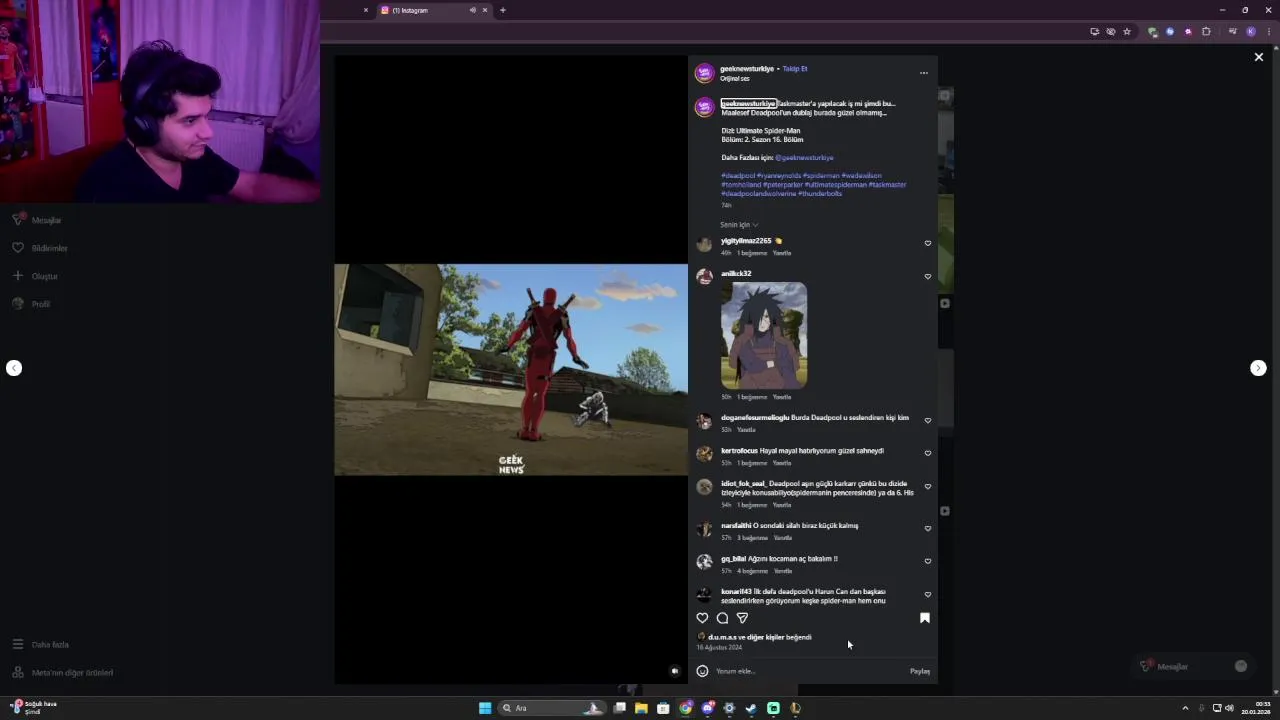Open #thunderbolts hashtag

tap(820, 194)
